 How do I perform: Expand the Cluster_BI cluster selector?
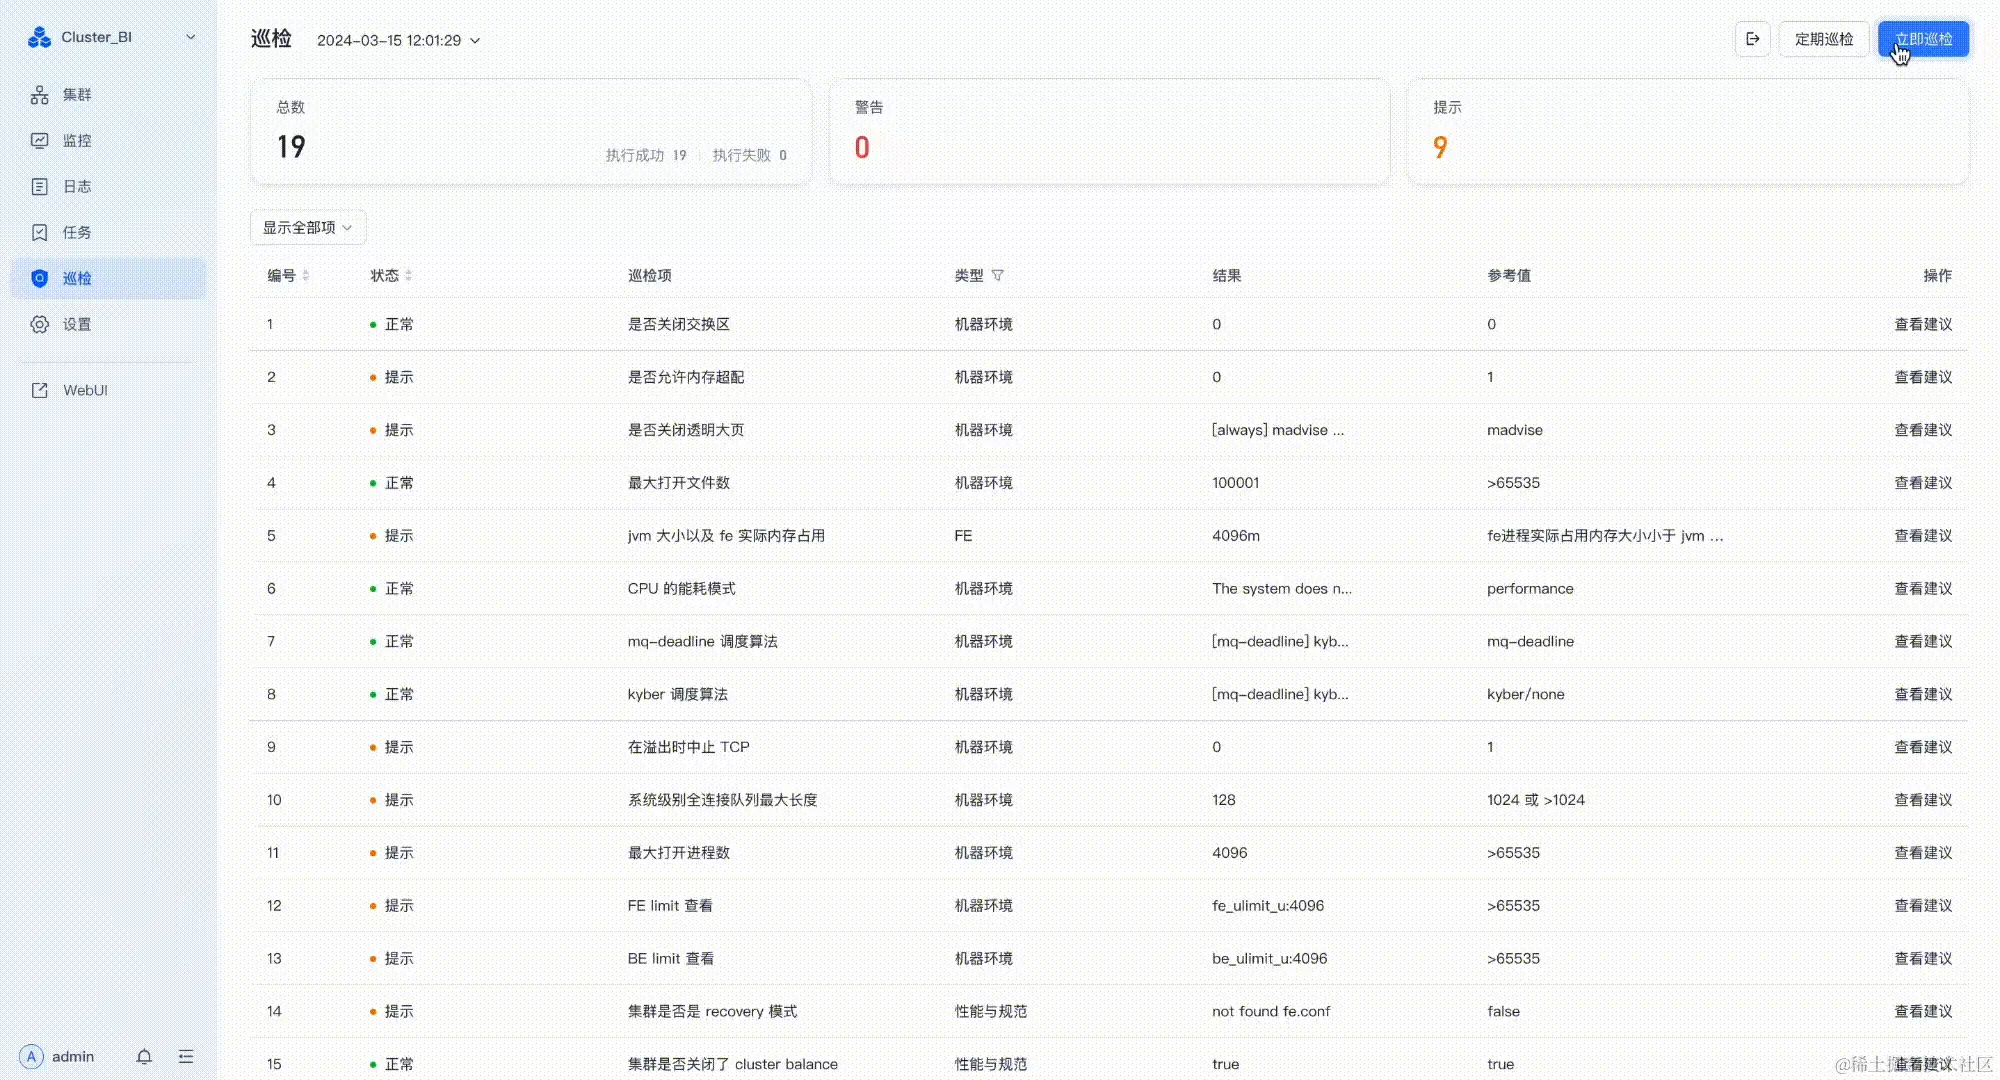pyautogui.click(x=191, y=37)
